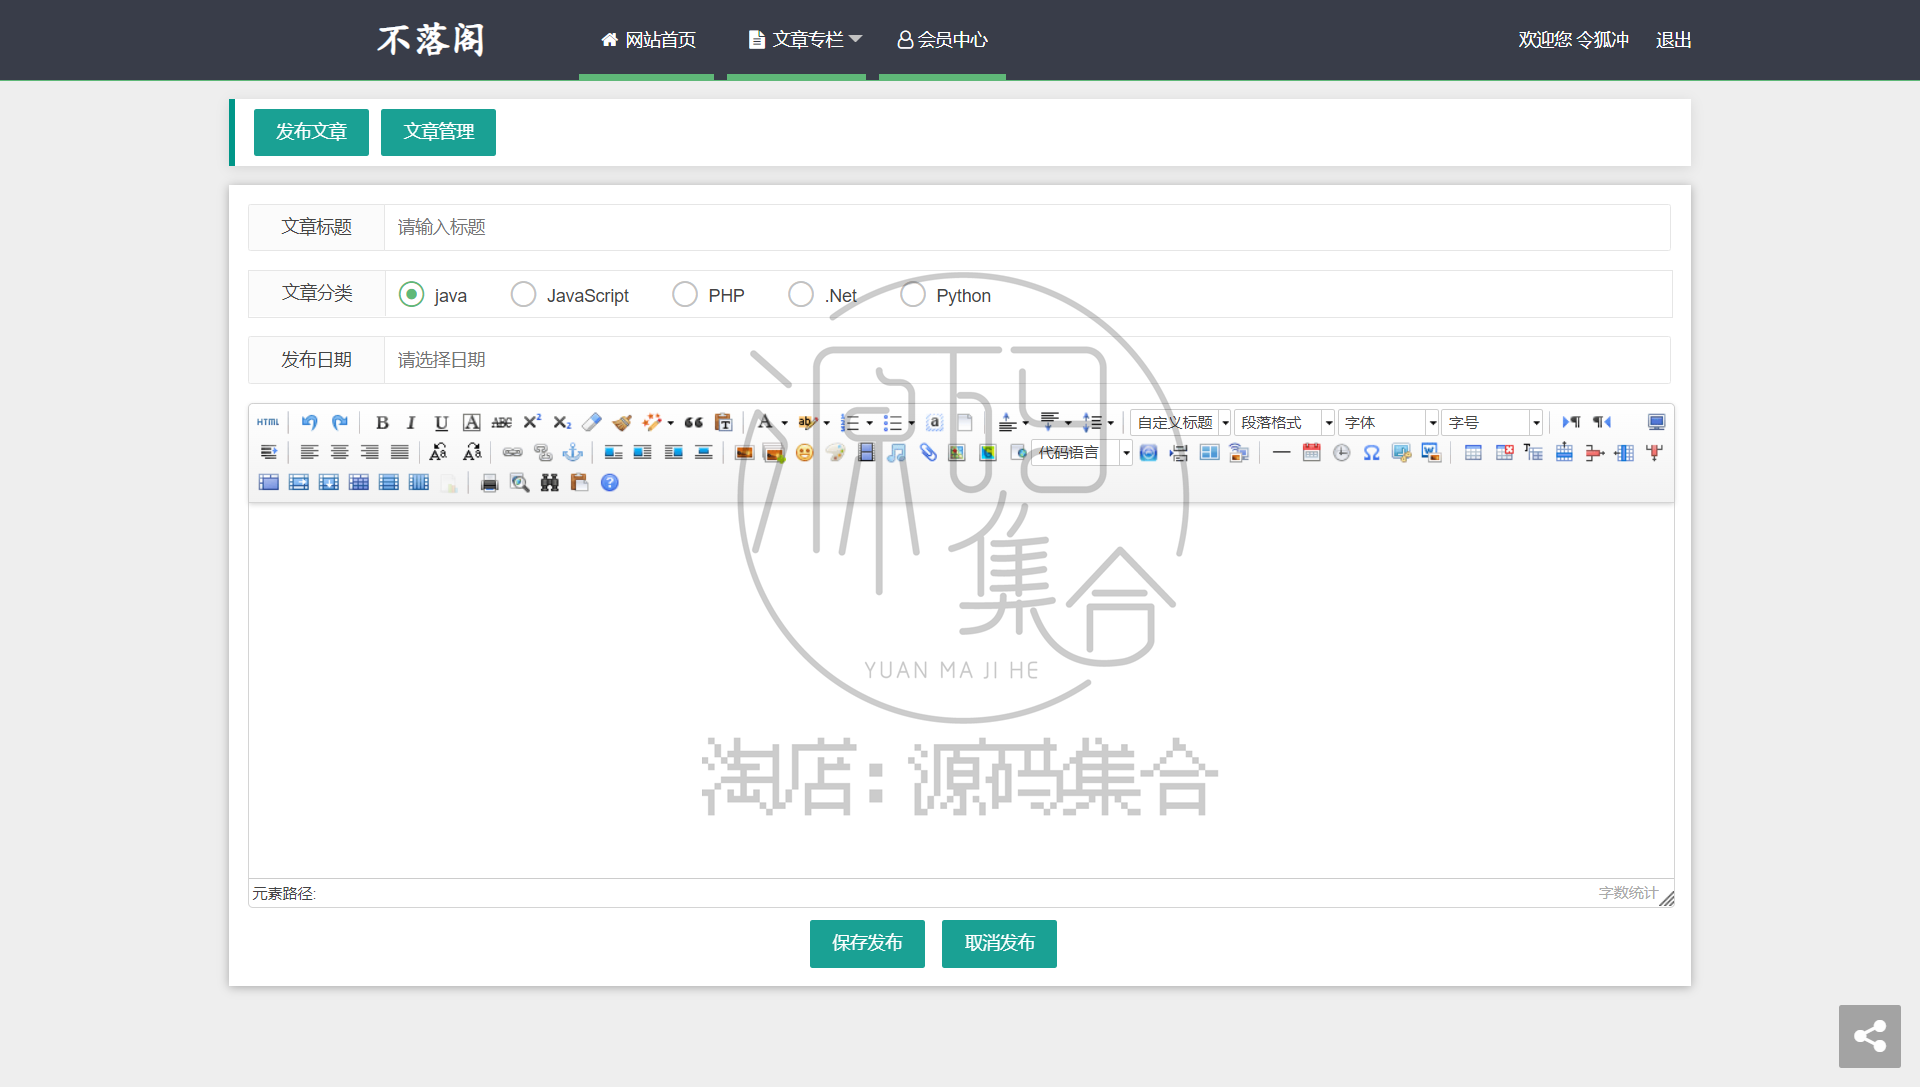Viewport: 1920px width, 1087px height.
Task: Insert time with clock icon
Action: click(1342, 453)
